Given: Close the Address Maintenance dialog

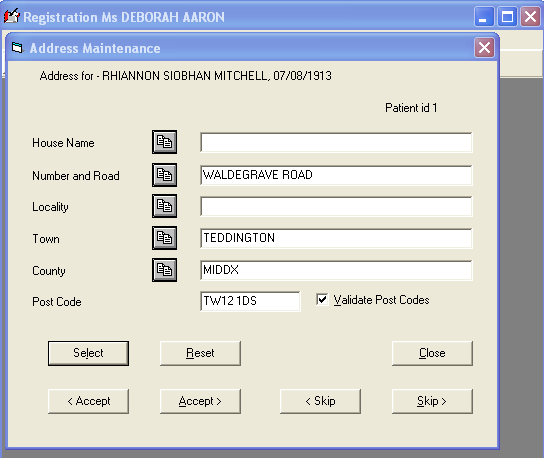Looking at the screenshot, I should tap(484, 48).
